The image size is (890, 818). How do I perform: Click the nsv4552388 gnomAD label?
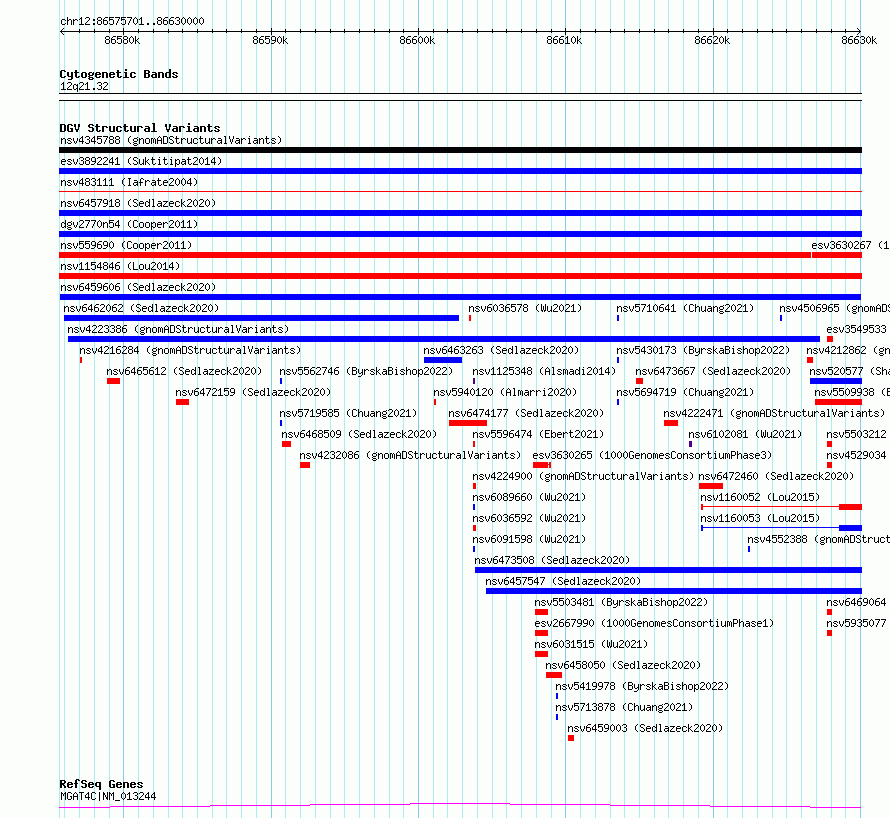[818, 539]
